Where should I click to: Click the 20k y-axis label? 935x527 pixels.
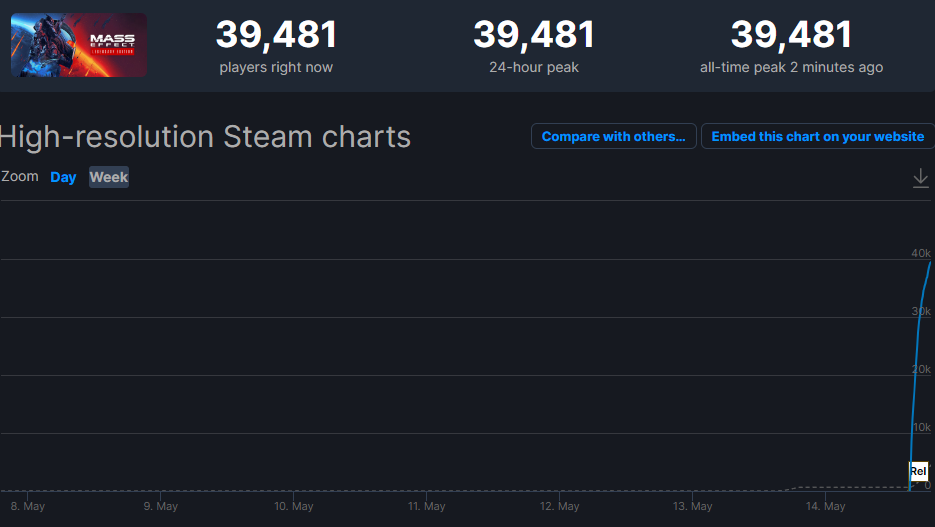pyautogui.click(x=921, y=369)
